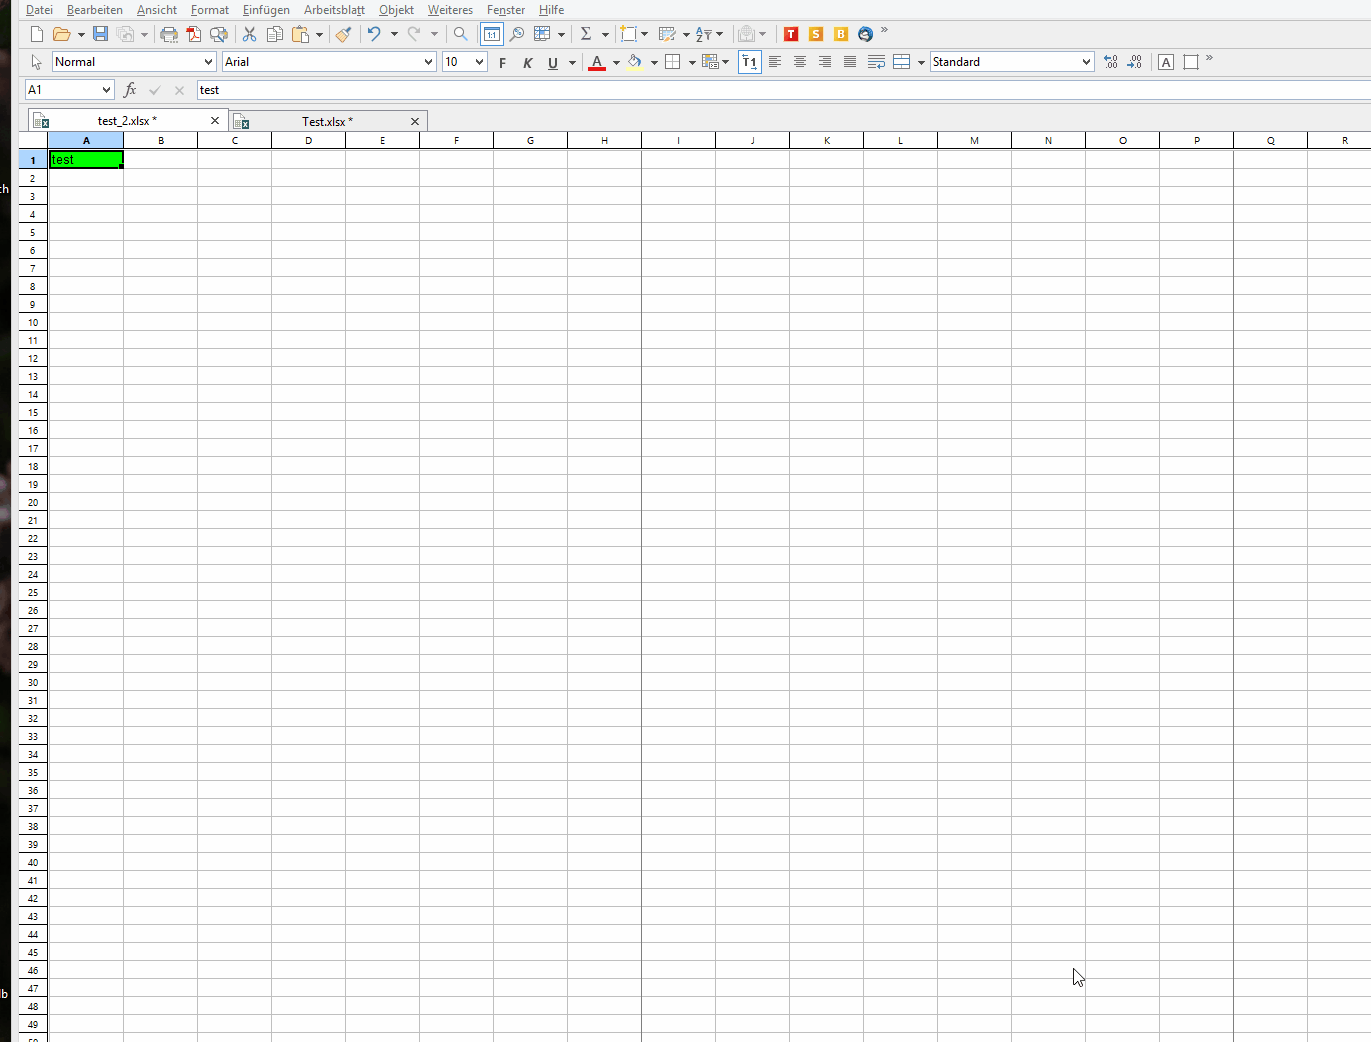Click the format painter brush icon
The width and height of the screenshot is (1371, 1042).
[343, 34]
